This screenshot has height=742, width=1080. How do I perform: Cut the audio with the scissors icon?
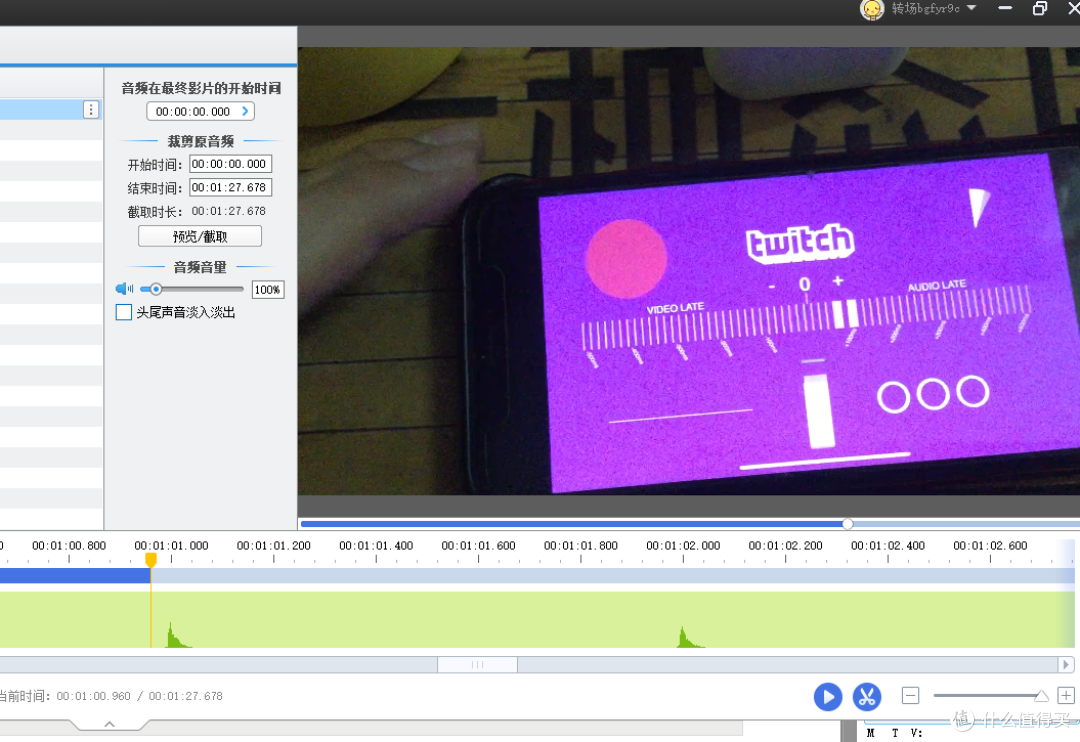[867, 697]
